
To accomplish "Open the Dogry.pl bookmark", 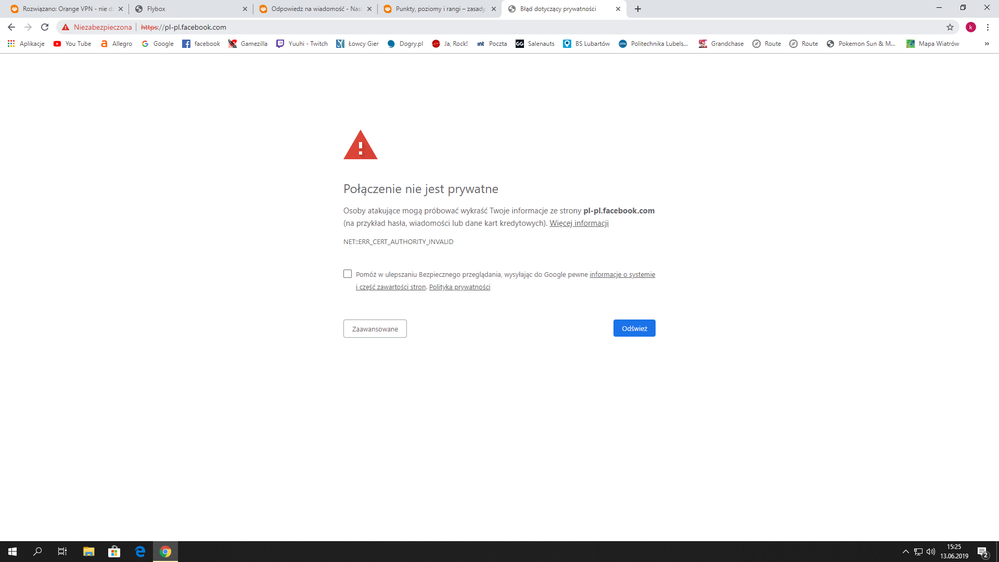I will coord(405,44).
